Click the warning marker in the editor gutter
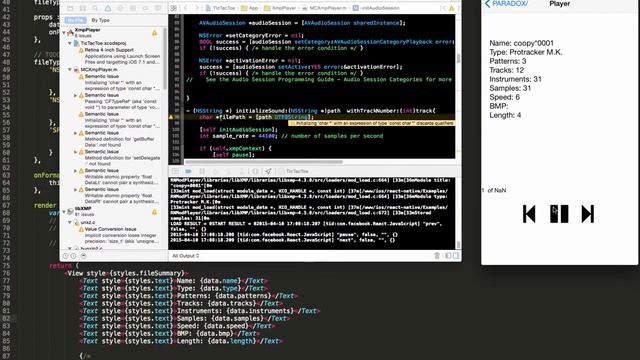The height and width of the screenshot is (360, 640). (x=171, y=117)
